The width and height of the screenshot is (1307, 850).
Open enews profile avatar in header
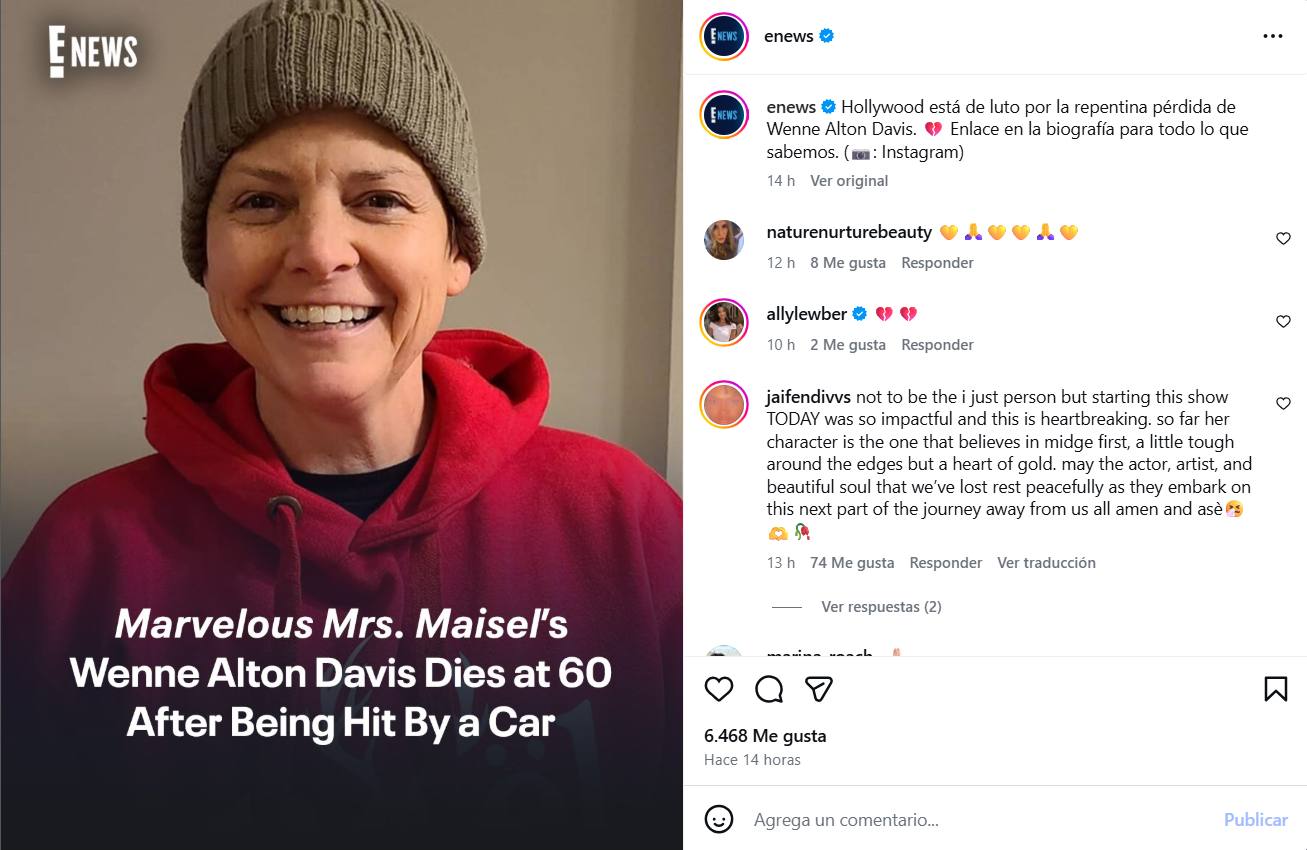point(724,37)
